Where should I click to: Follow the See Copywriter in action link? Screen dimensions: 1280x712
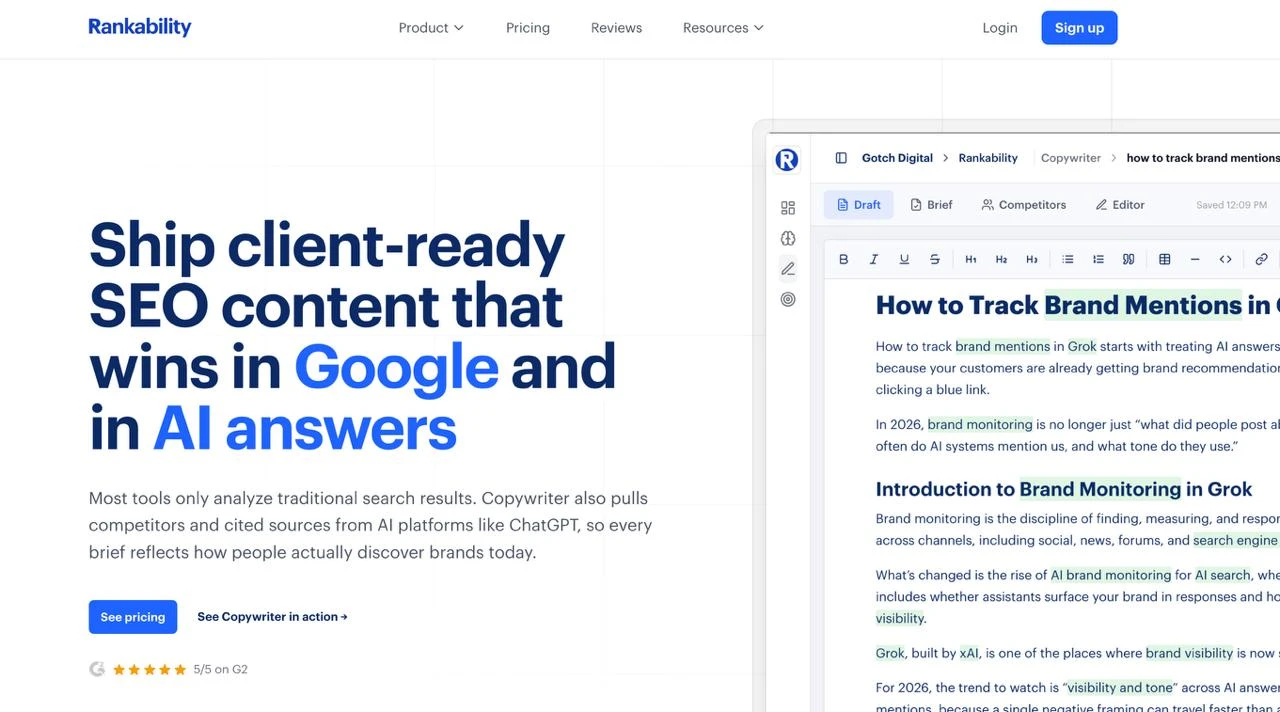point(272,617)
